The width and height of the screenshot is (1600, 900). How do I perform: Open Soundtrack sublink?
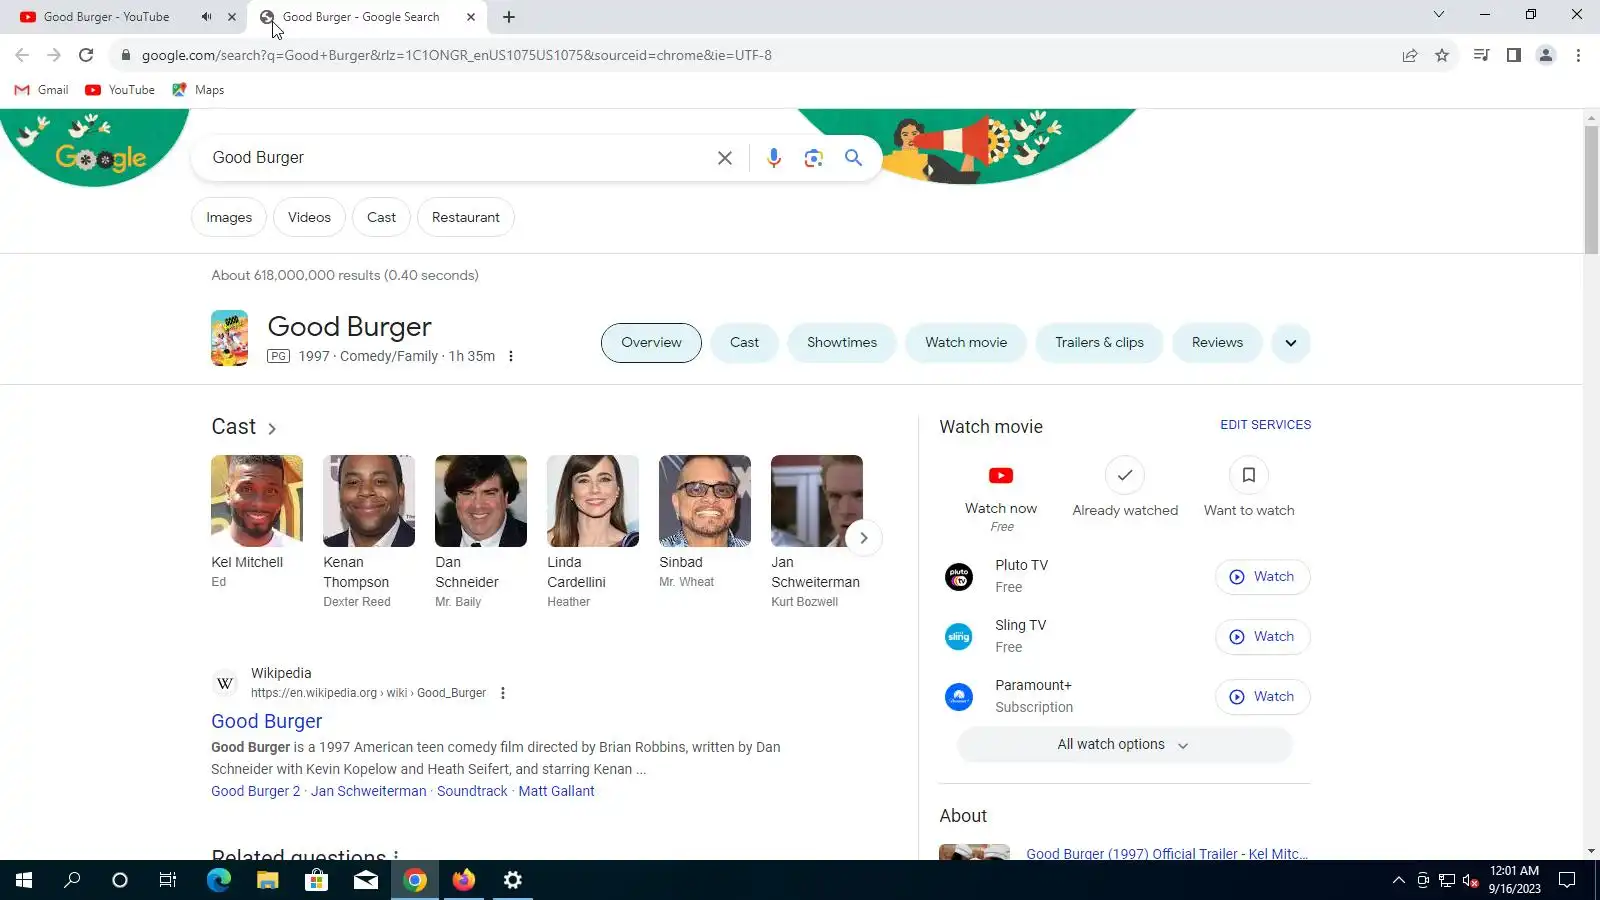472,791
